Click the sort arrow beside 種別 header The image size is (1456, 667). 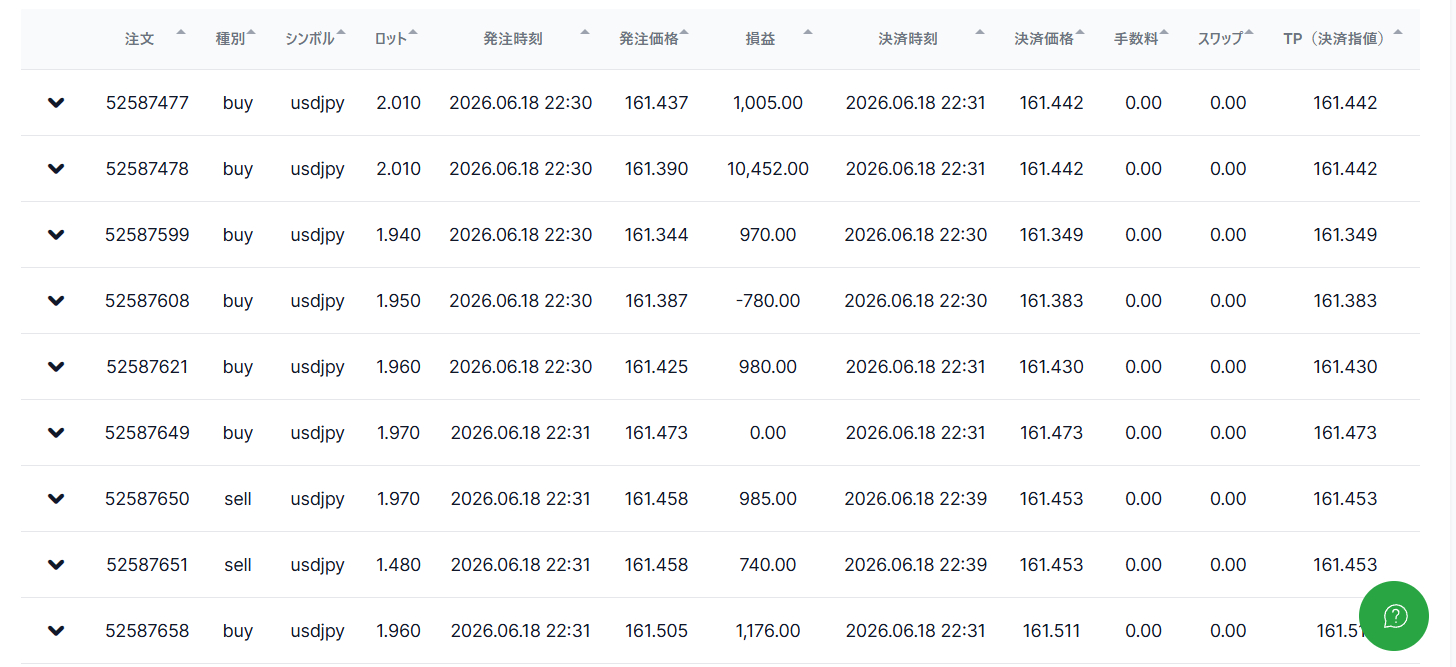click(x=251, y=33)
